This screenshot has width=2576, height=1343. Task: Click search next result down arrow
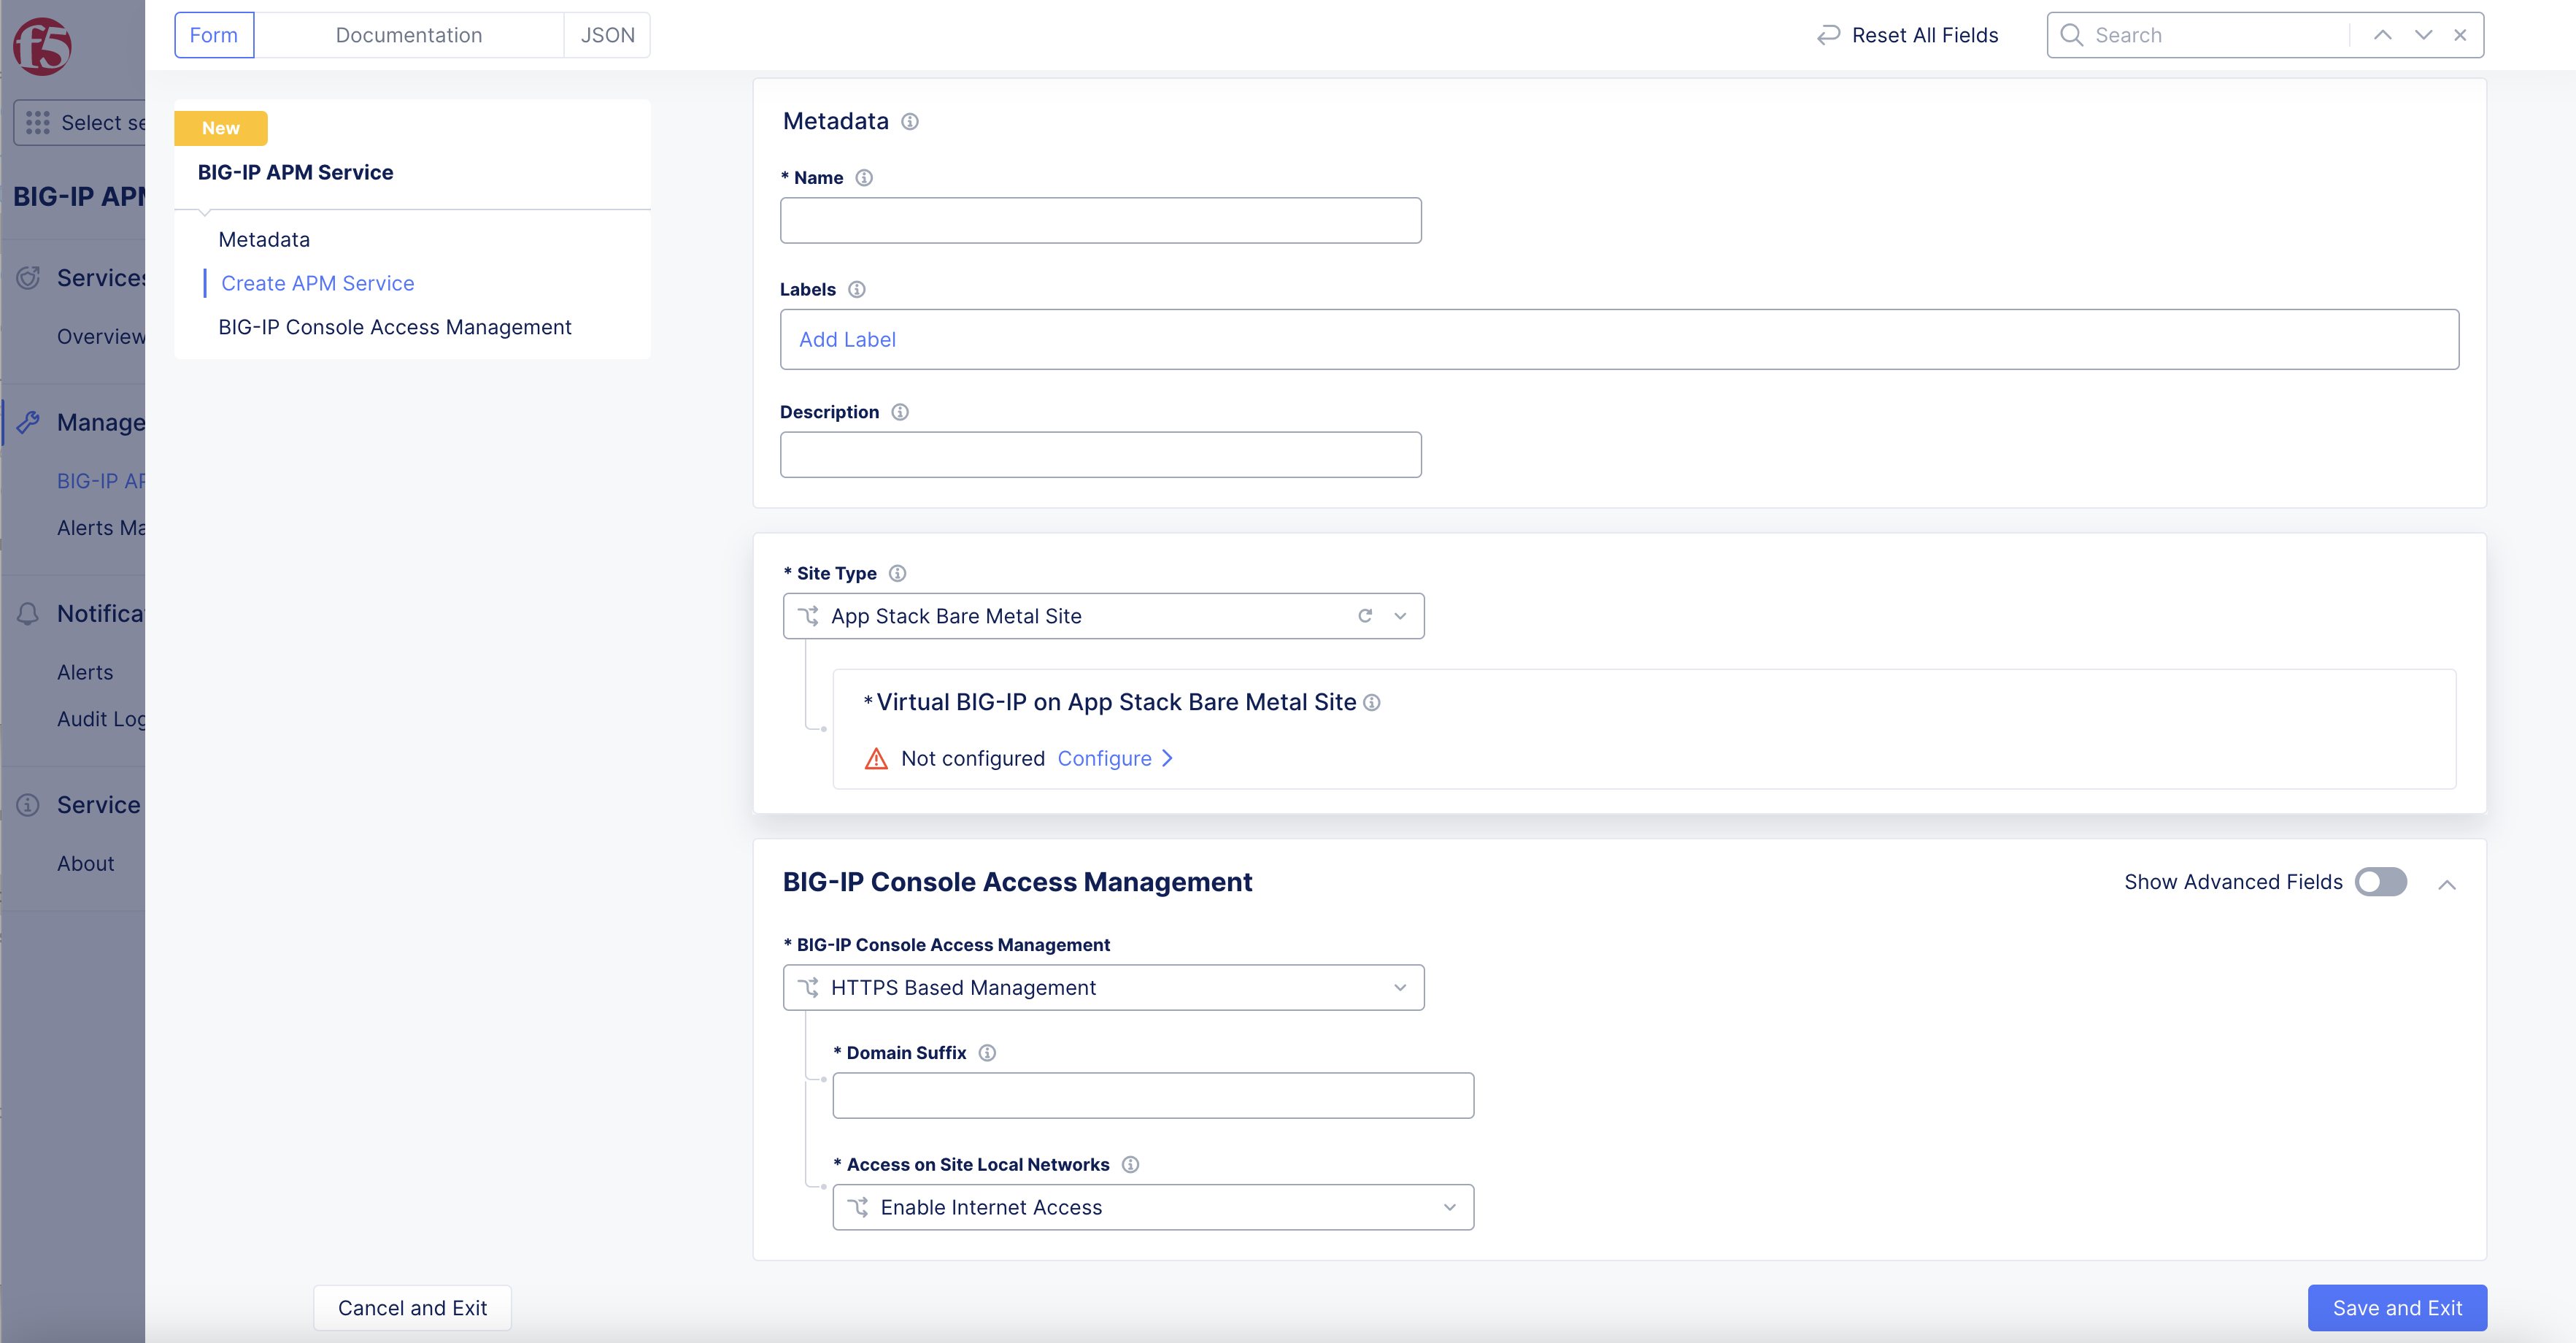2424,35
